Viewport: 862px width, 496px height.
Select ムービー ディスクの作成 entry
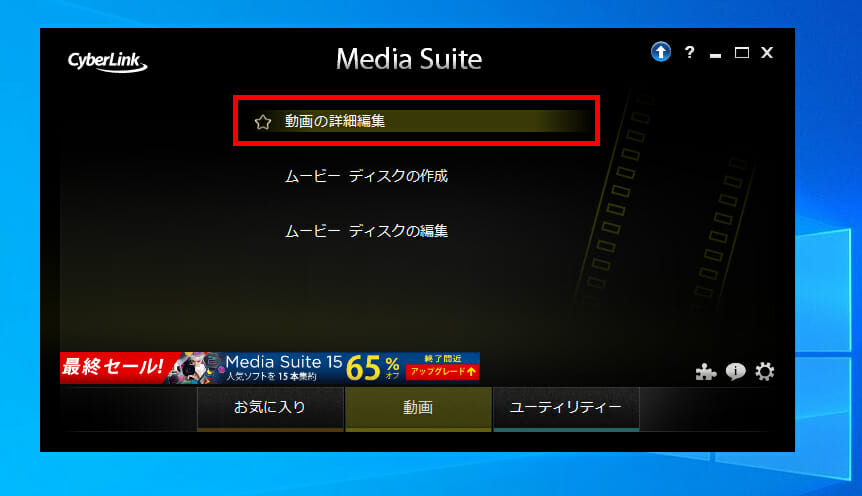(366, 176)
